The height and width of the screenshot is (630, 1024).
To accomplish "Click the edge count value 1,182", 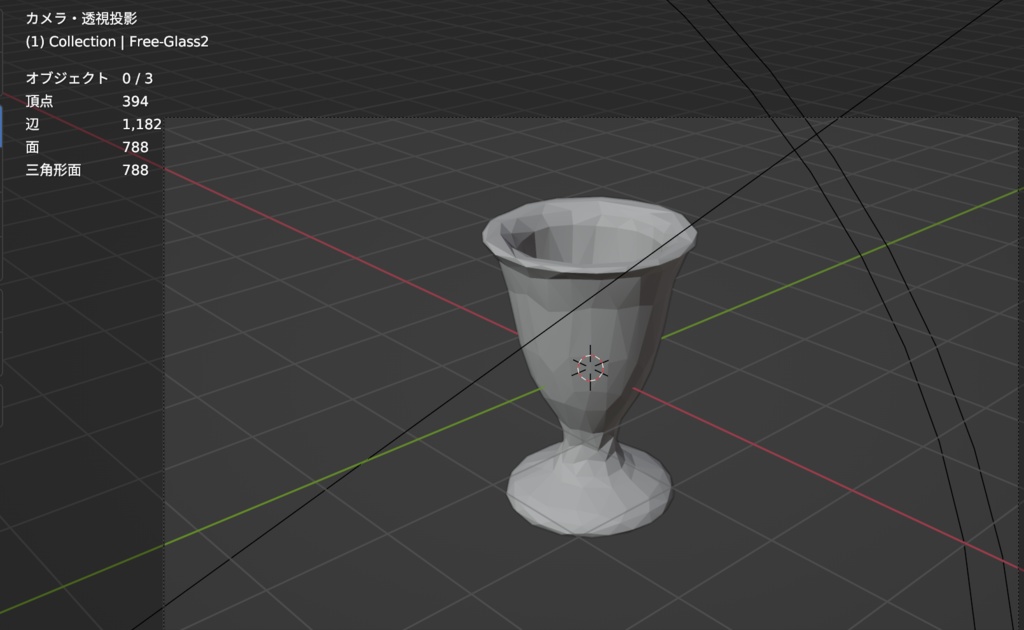I will coord(142,124).
